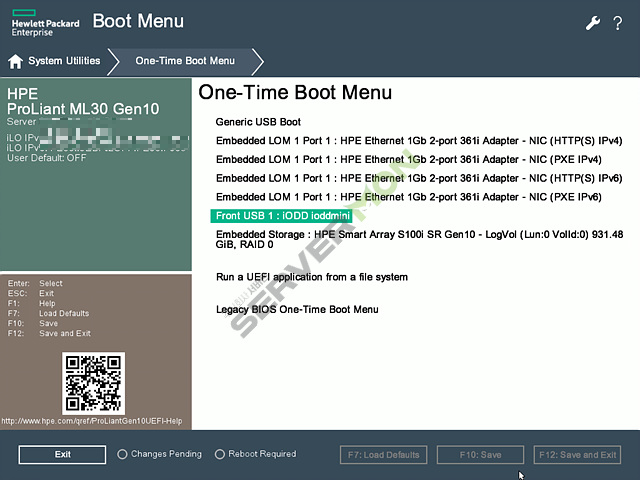640x480 pixels.
Task: Select Embedded LOM NIC (PXE IPv6) entry
Action: (409, 197)
